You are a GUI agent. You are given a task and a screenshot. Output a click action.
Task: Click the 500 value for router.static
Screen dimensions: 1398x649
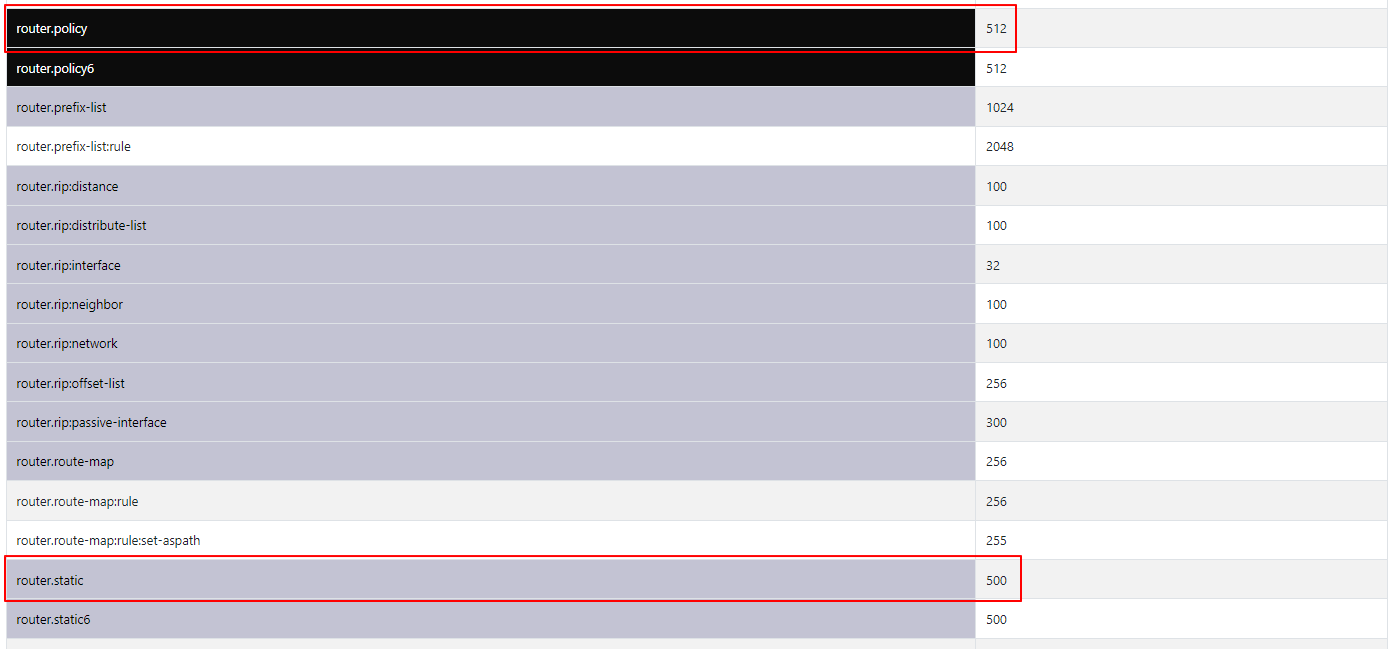tap(996, 580)
